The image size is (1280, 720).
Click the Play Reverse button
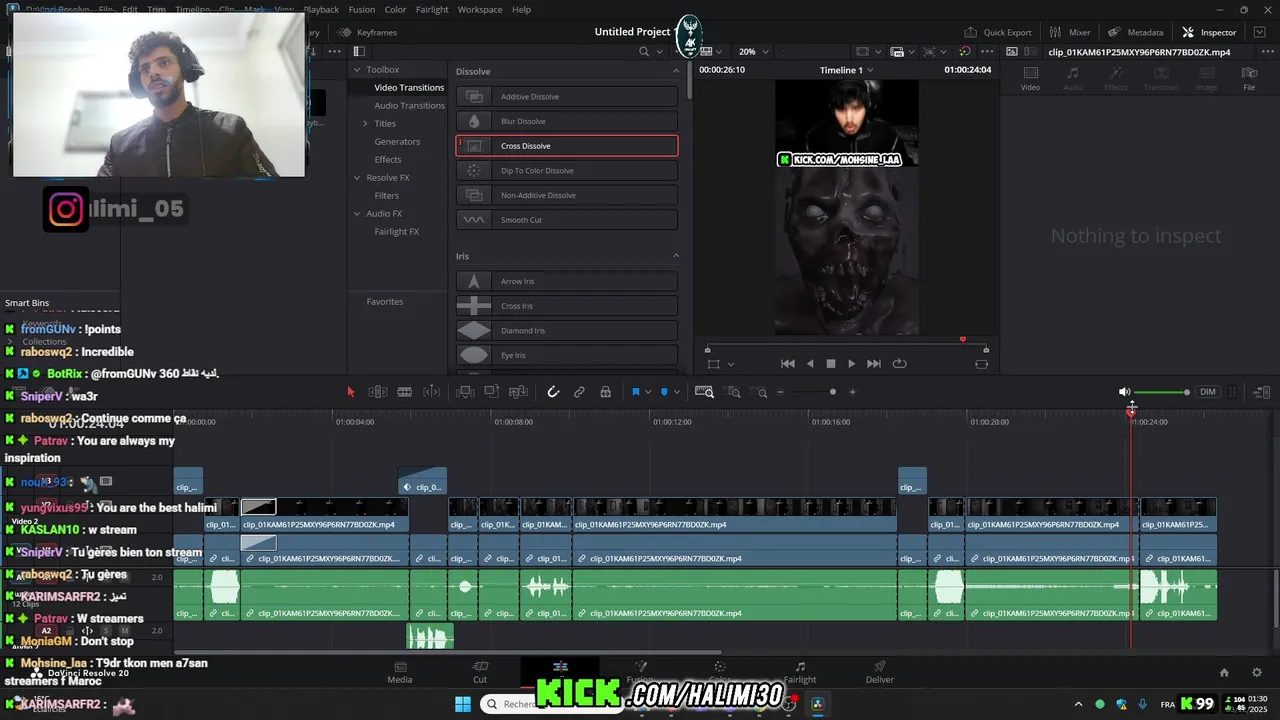tap(810, 364)
